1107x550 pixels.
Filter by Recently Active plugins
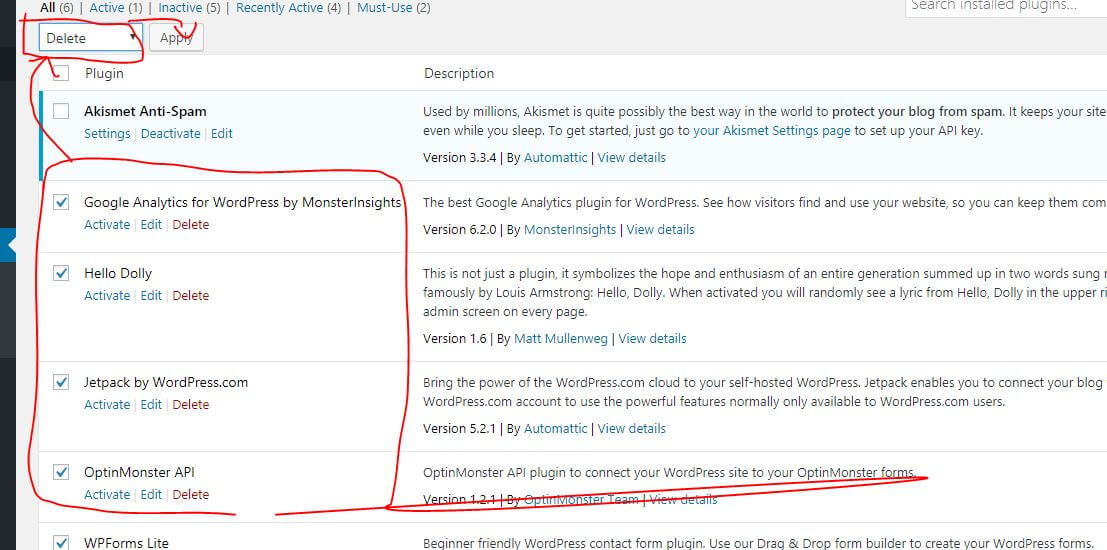click(x=289, y=8)
